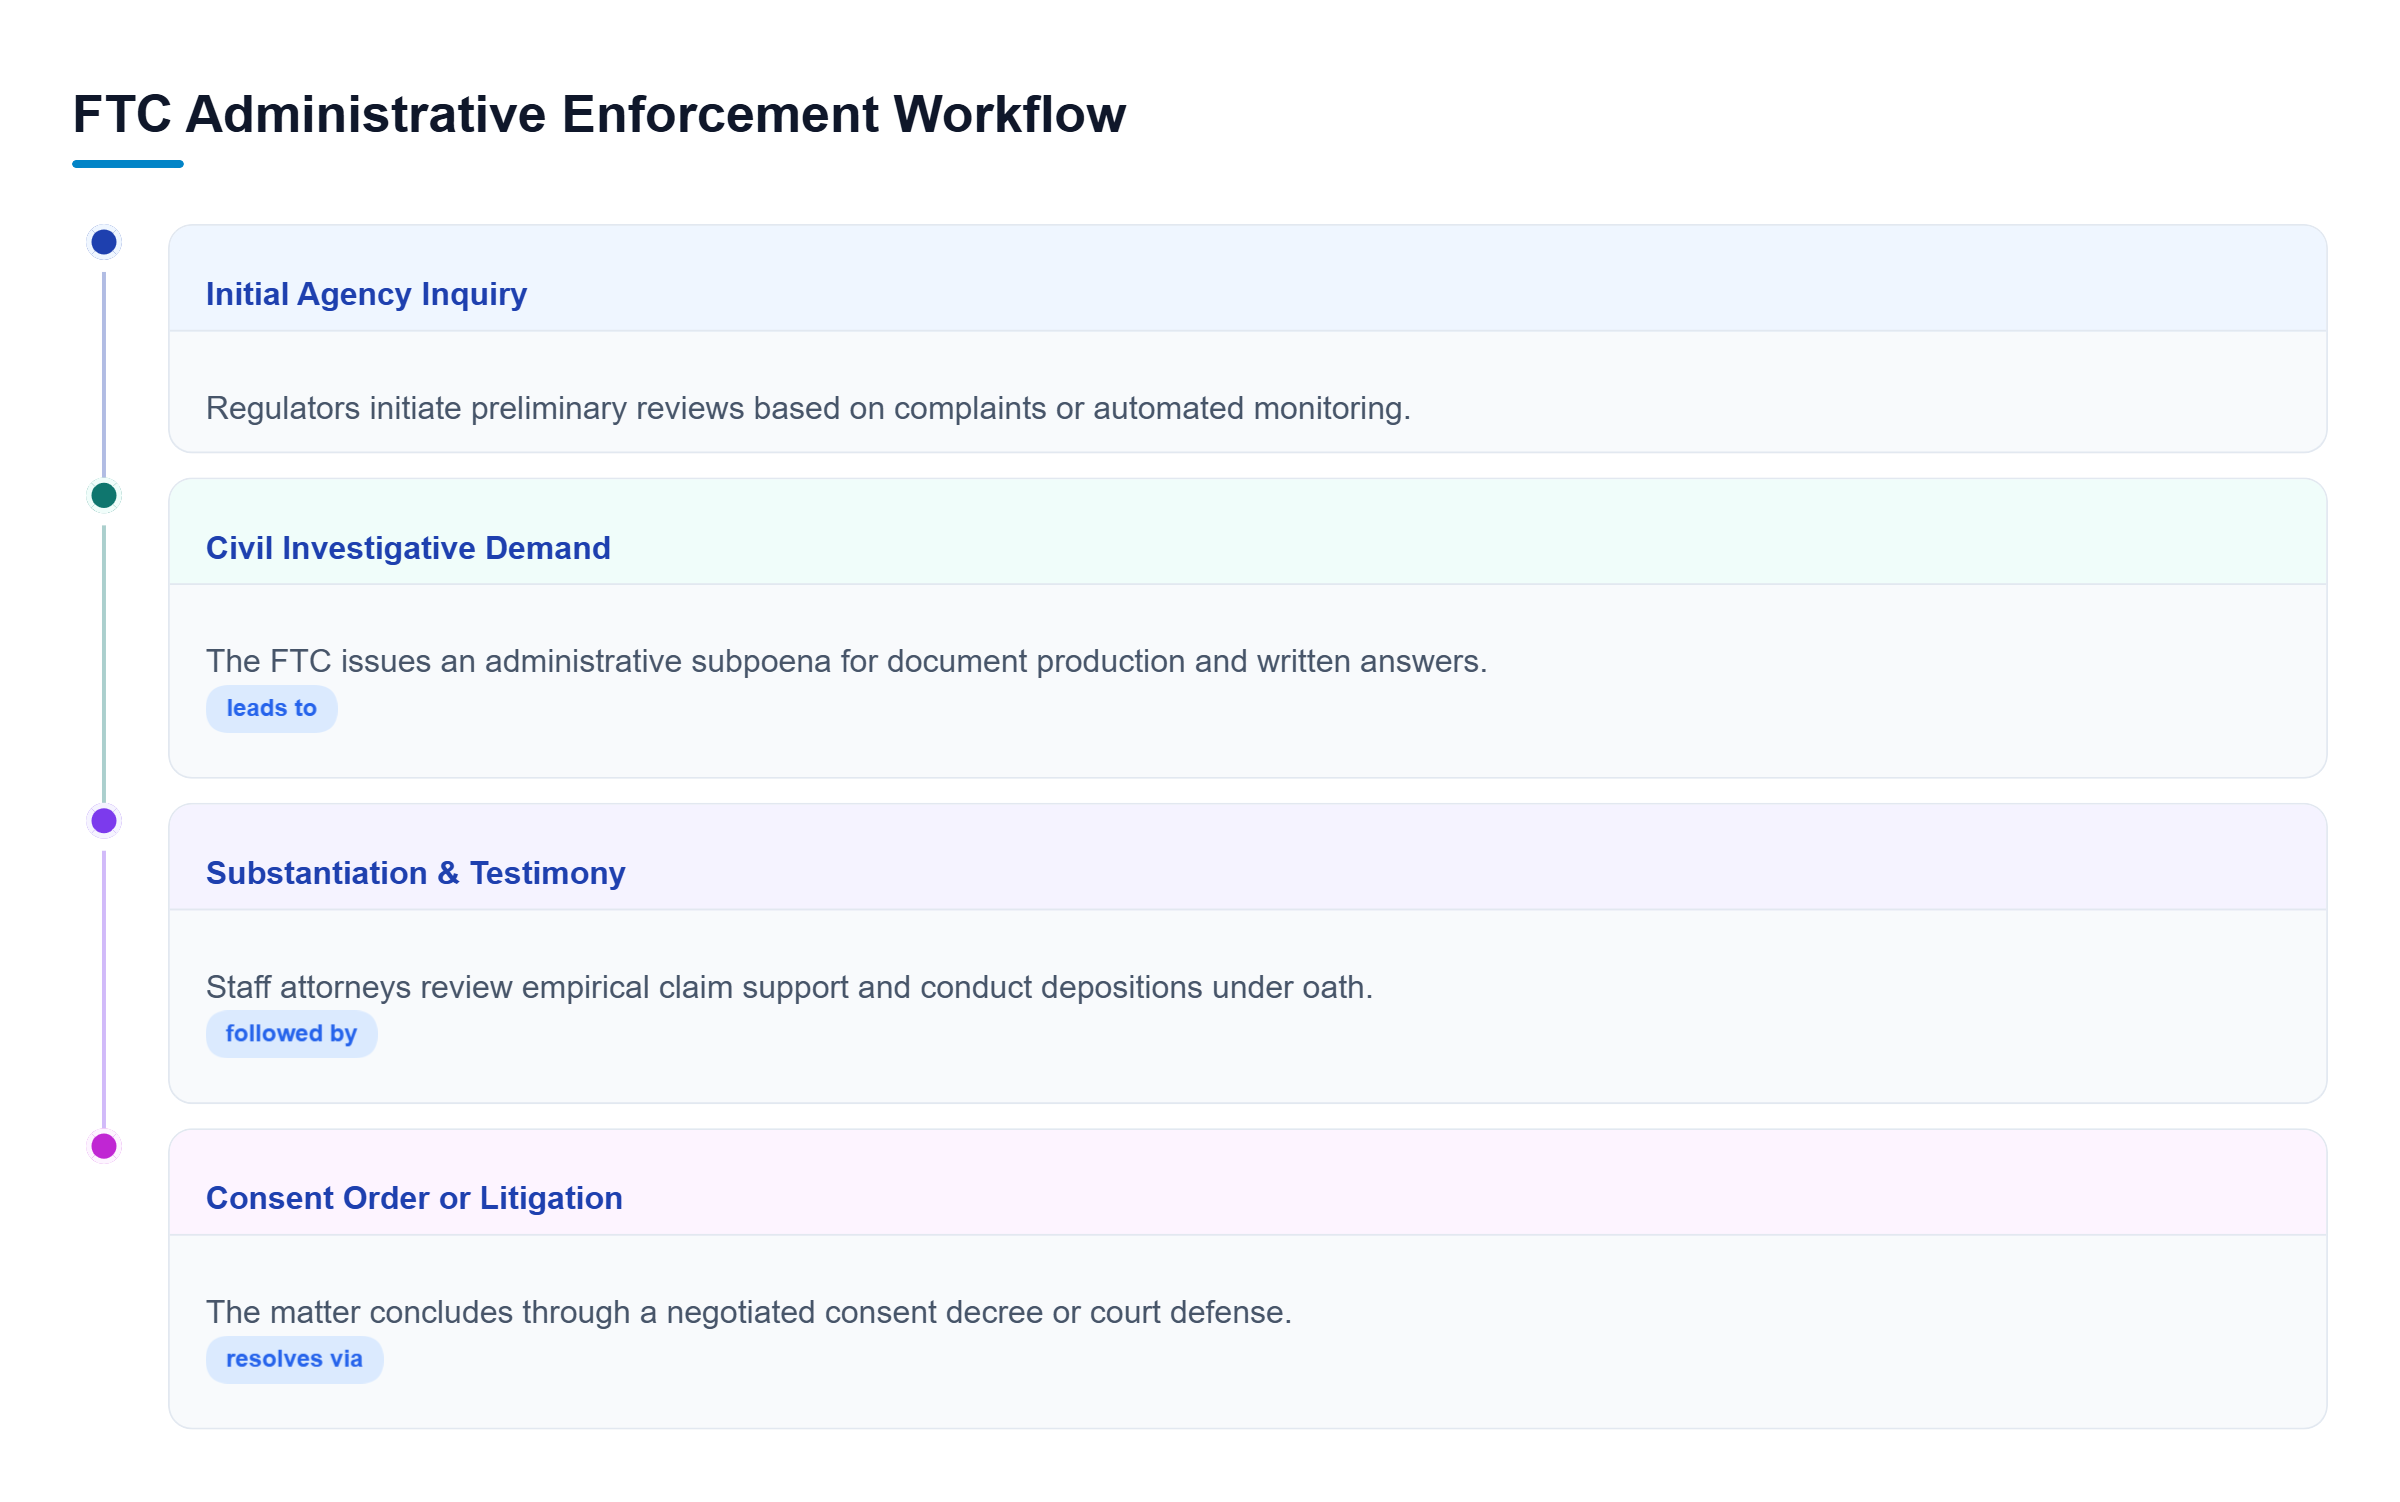Open the Civil Investigative Demand heading
The height and width of the screenshot is (1502, 2400).
[408, 548]
